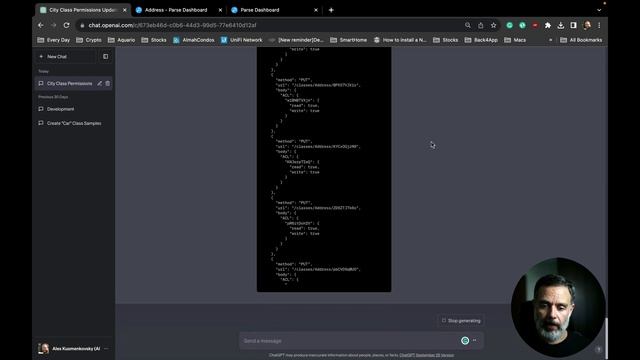The width and height of the screenshot is (640, 360).
Task: Go forward to the next page
Action: click(x=53, y=25)
